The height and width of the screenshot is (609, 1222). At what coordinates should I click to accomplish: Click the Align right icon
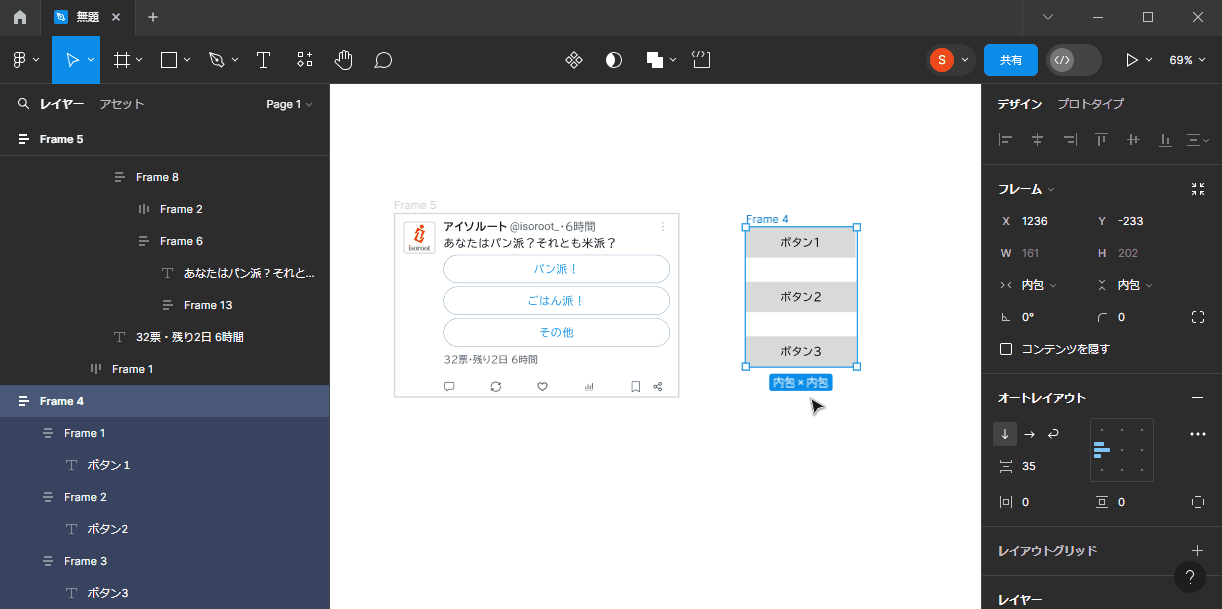click(1069, 140)
